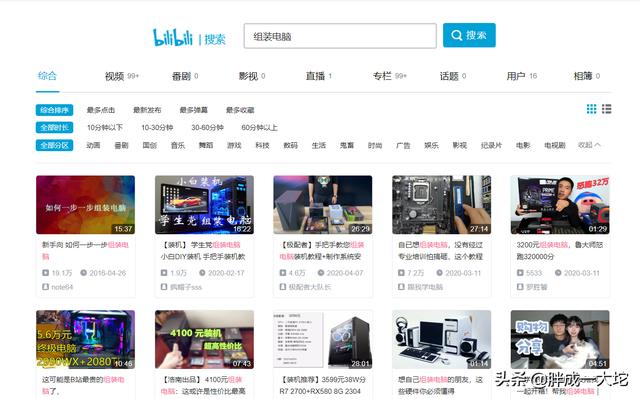This screenshot has height=399, width=640.
Task: Open the 01:29 3200元 video thumbnail
Action: pyautogui.click(x=560, y=205)
